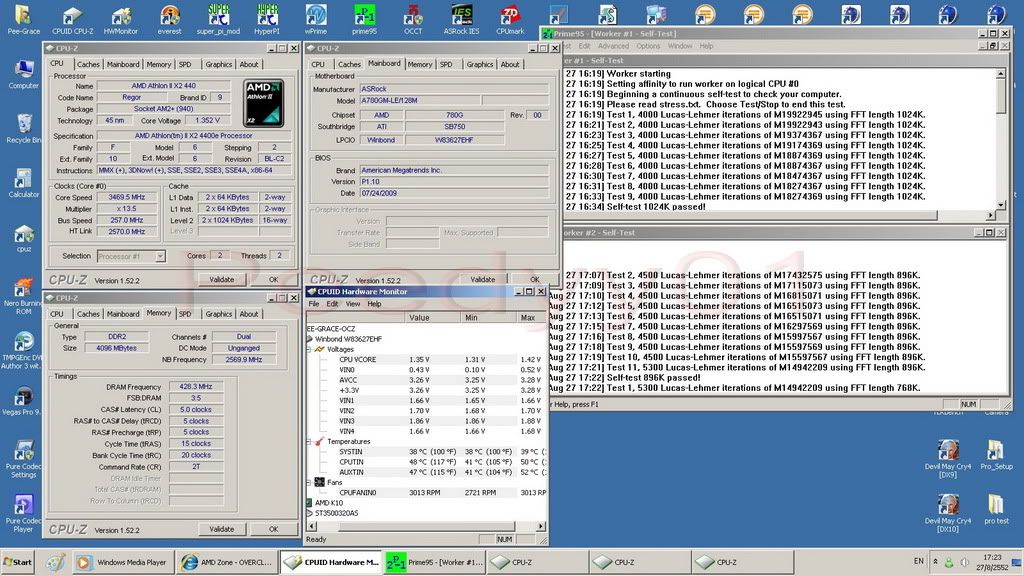Click the Paint shortcut in the Quick Launch
The image size is (1024, 576).
click(56, 562)
